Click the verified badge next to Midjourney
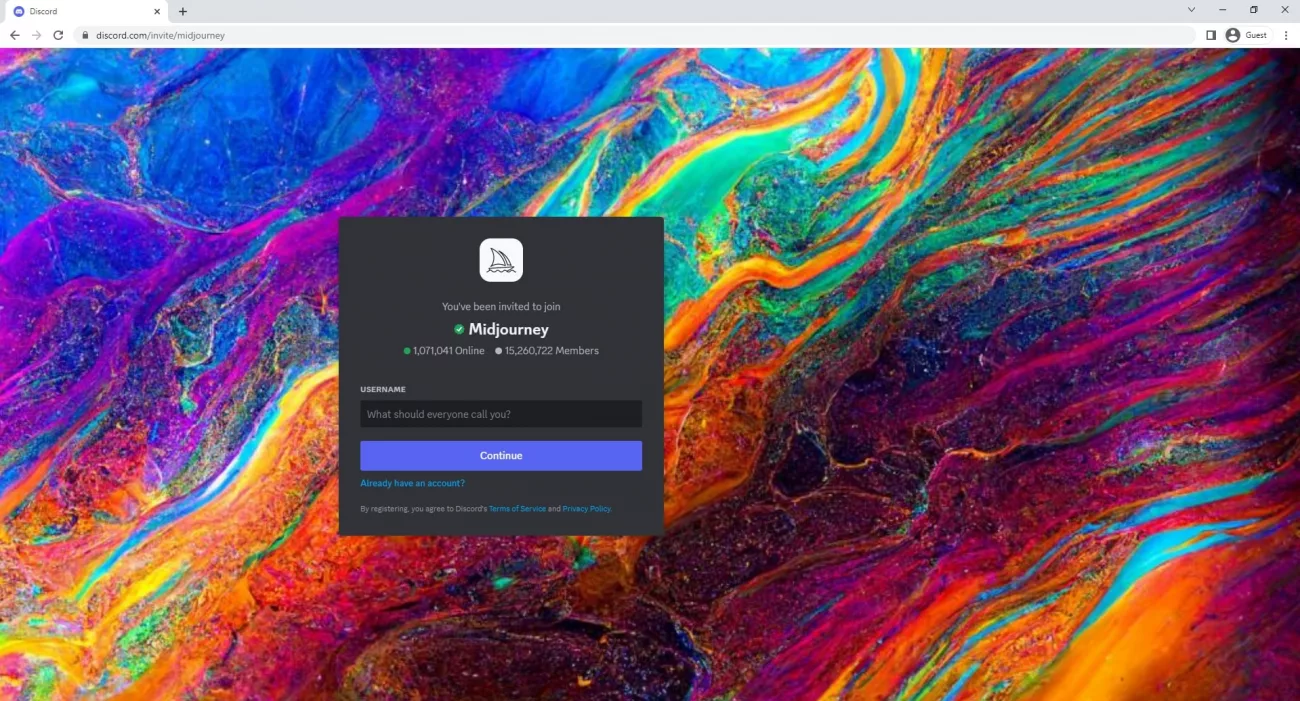Viewport: 1300px width, 701px height. point(459,329)
